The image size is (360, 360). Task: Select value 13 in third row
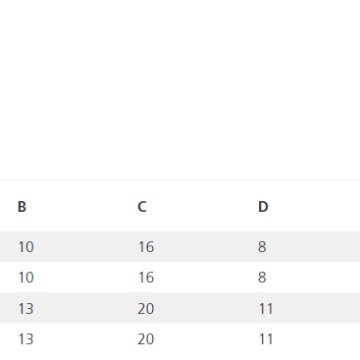(x=26, y=309)
